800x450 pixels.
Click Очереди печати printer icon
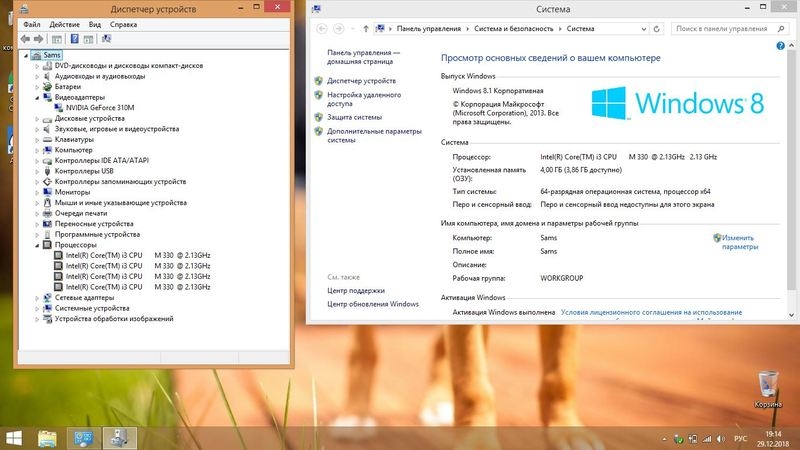tap(47, 213)
